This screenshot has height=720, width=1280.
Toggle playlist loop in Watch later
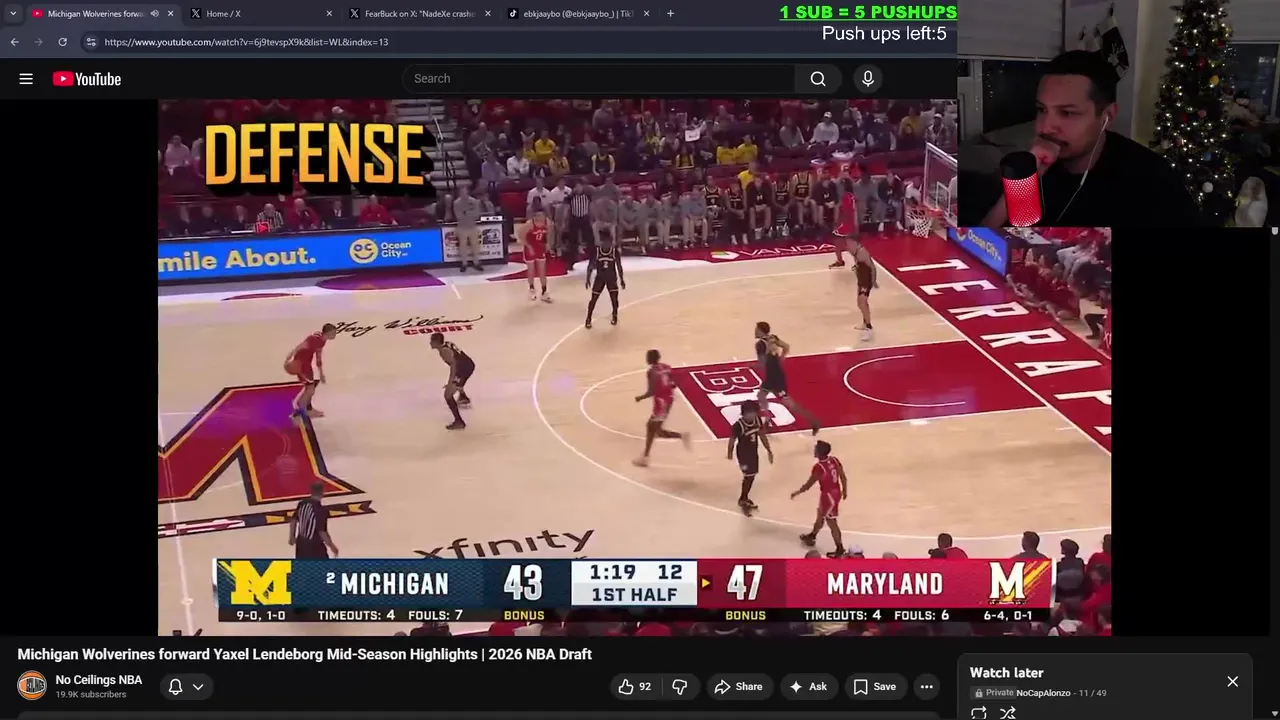tap(979, 713)
